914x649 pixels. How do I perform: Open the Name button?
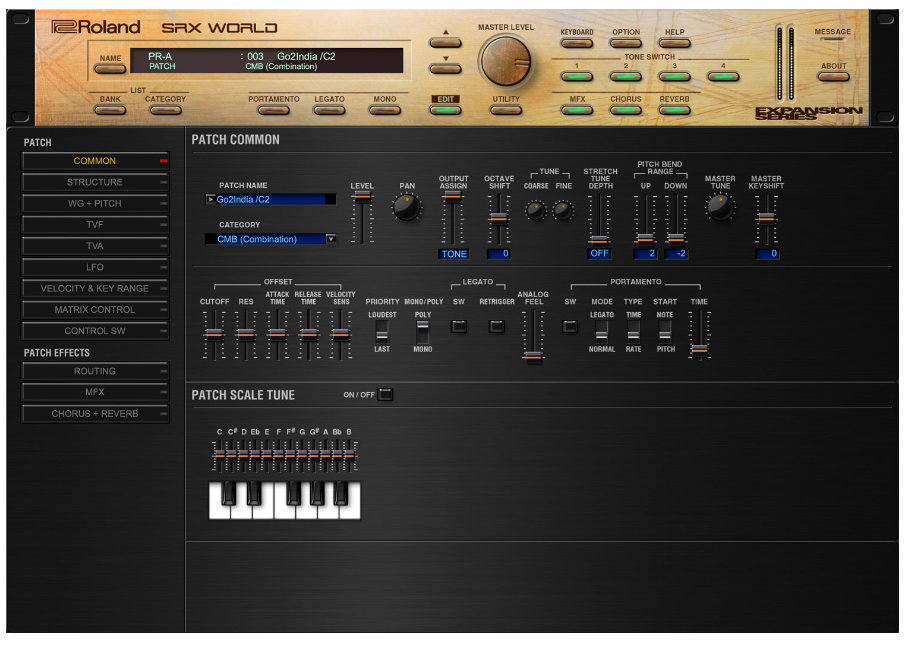(110, 69)
